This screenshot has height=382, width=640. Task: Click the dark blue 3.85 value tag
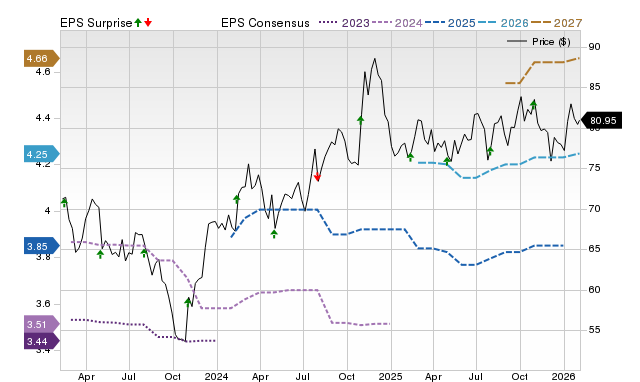41,247
